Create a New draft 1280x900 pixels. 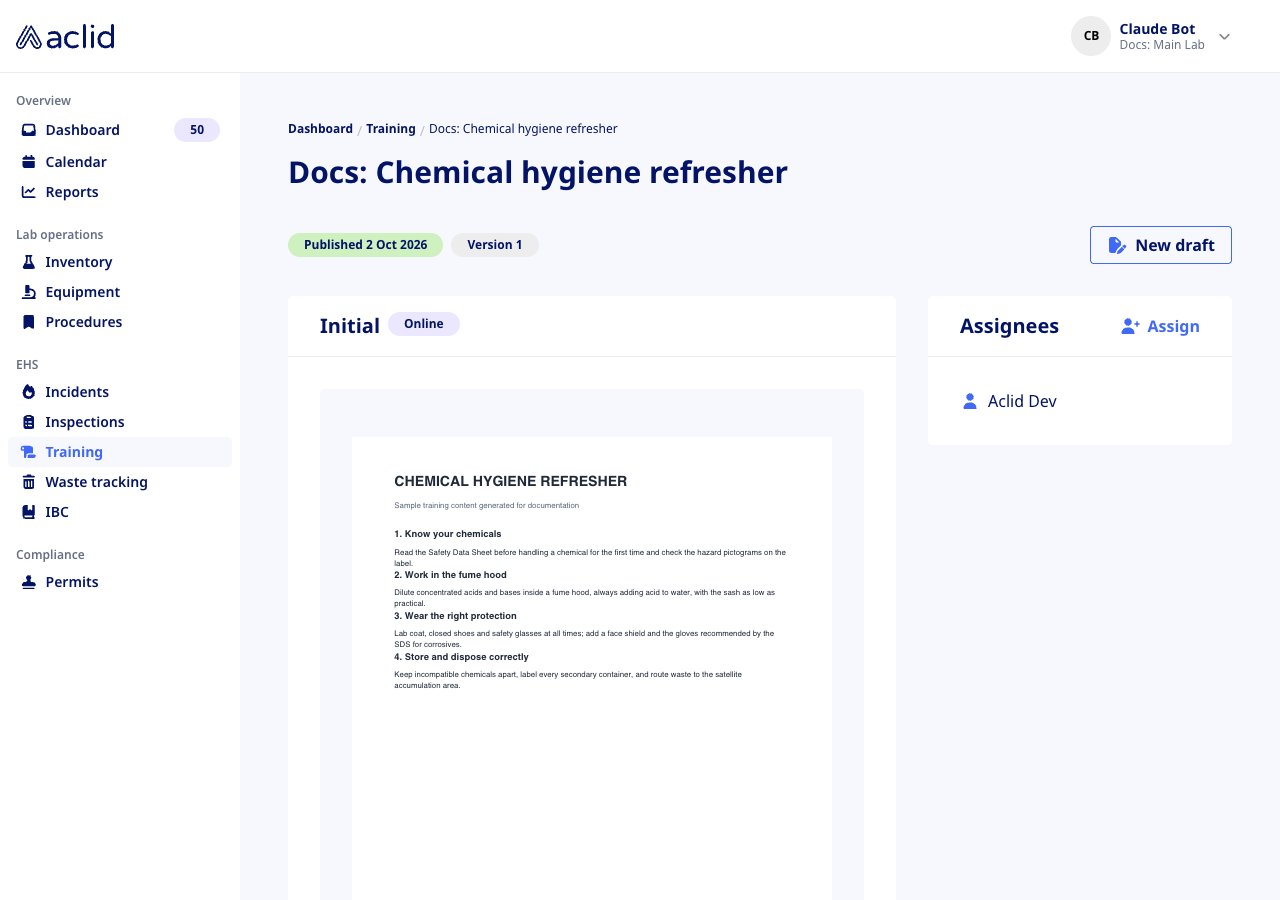[x=1161, y=245]
